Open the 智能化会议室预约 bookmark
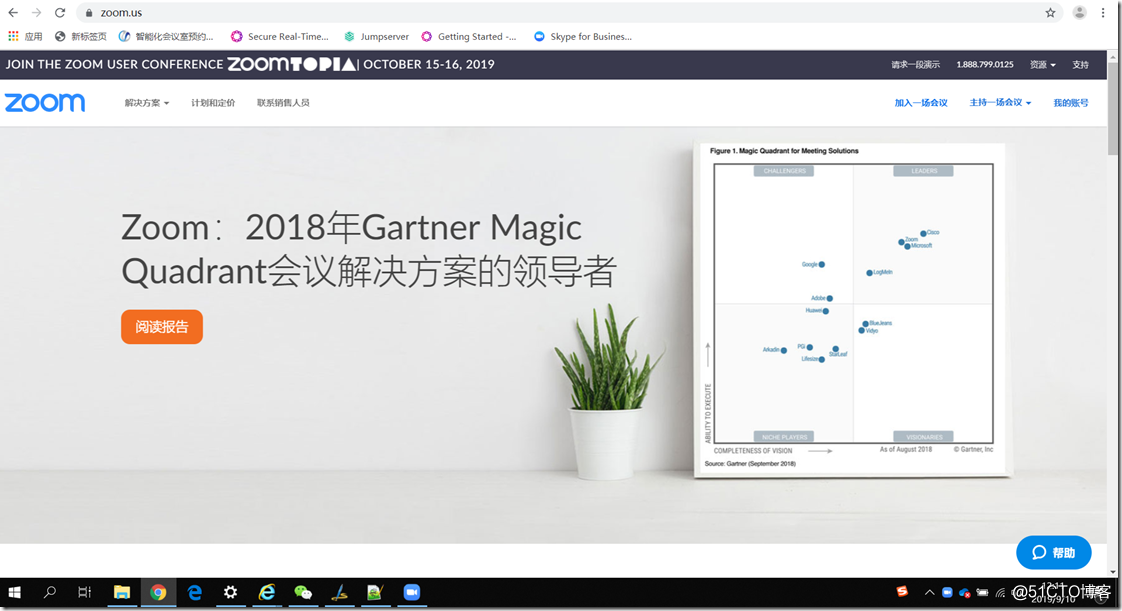This screenshot has width=1122, height=611. pos(166,36)
